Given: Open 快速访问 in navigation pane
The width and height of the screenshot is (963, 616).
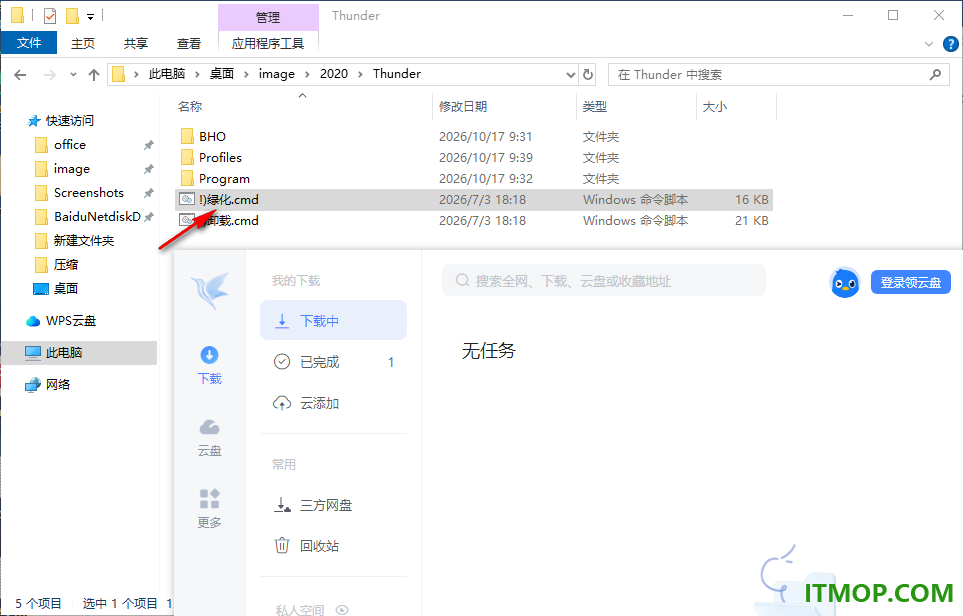Looking at the screenshot, I should 69,120.
